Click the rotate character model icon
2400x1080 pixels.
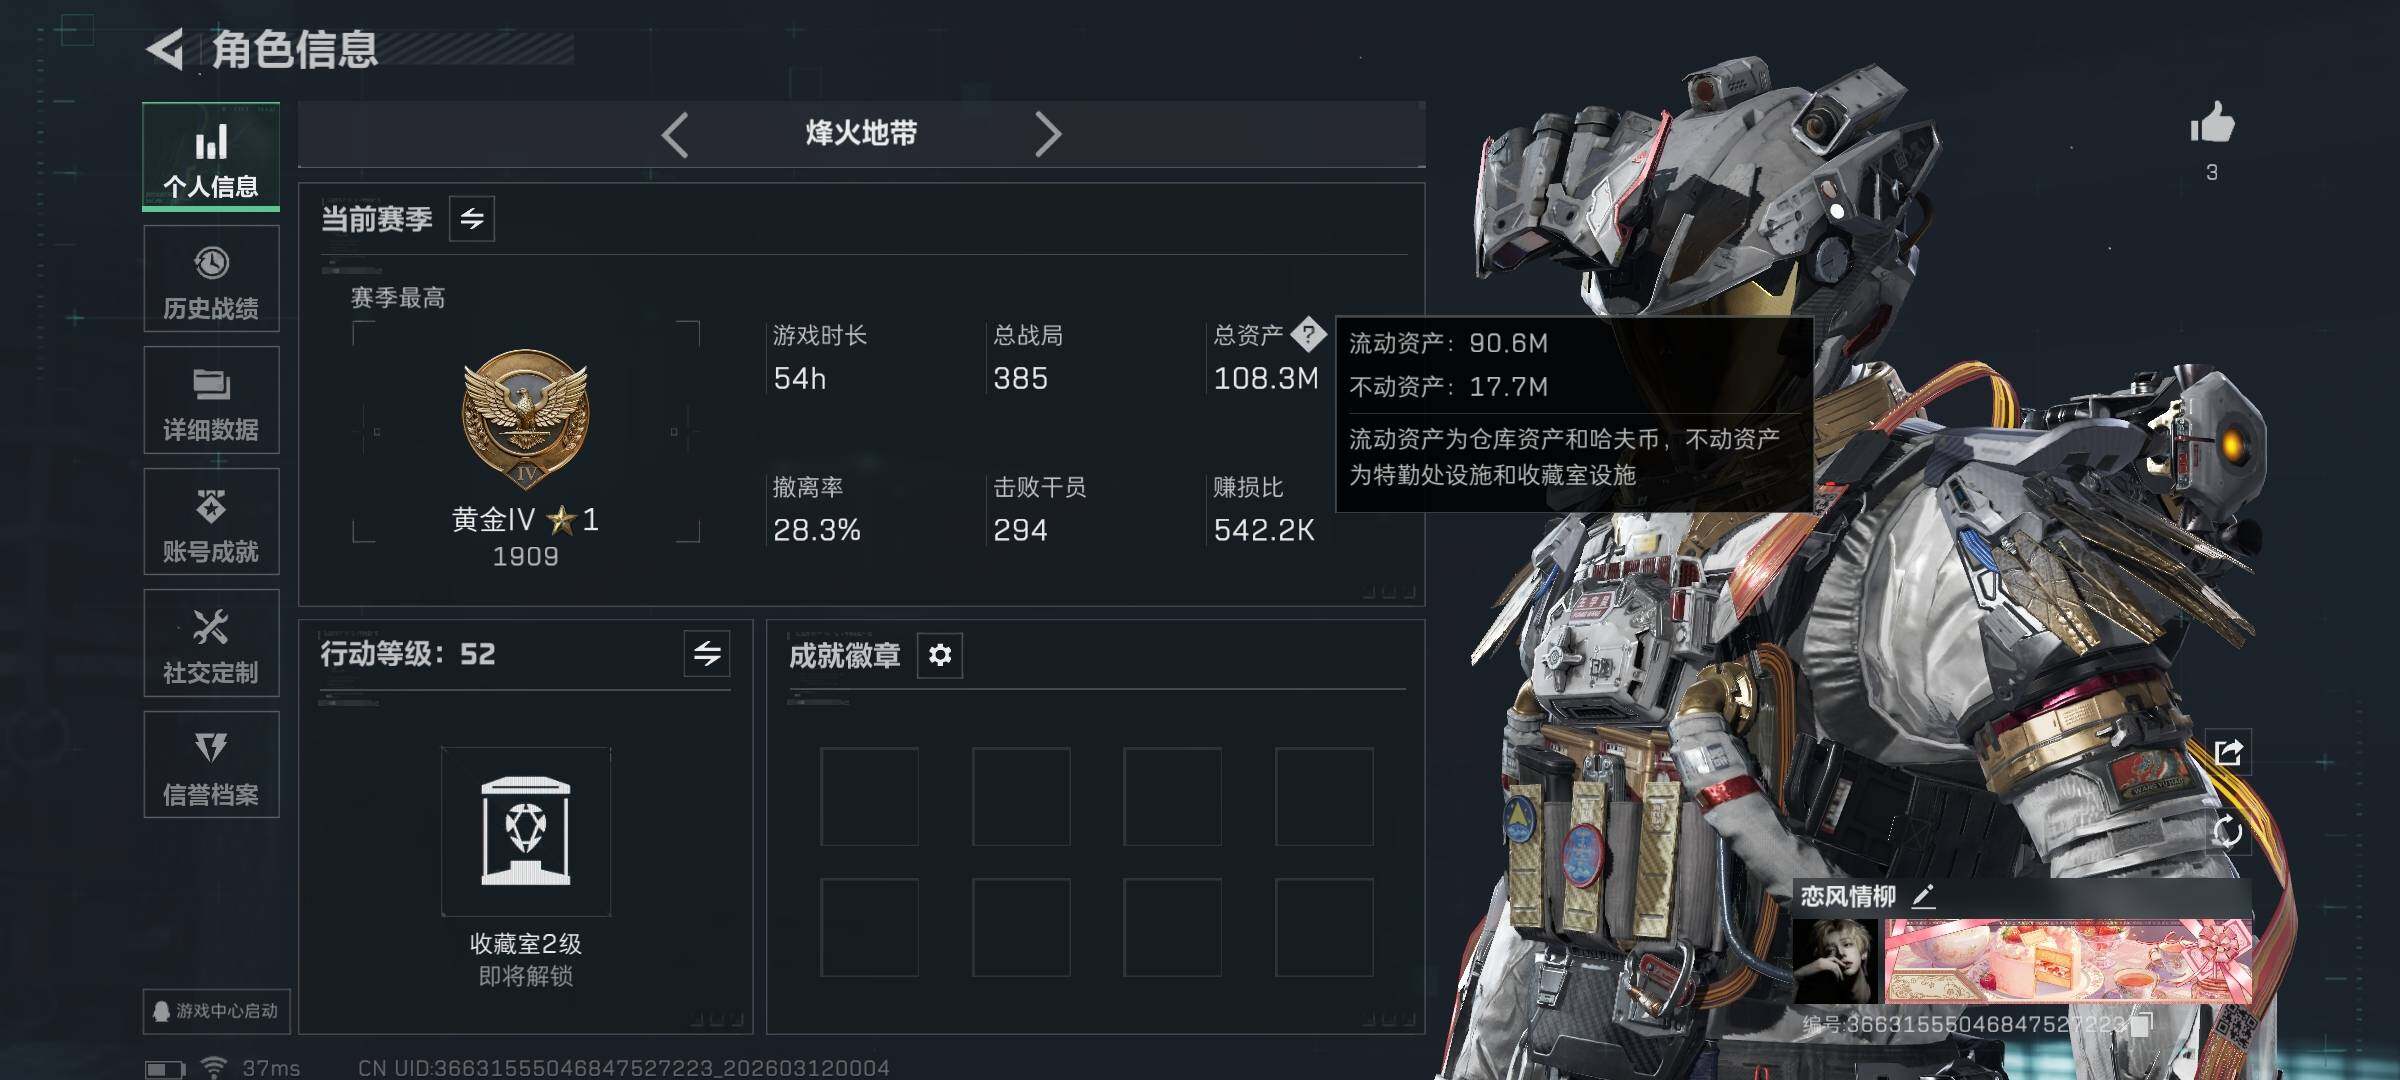2228,832
